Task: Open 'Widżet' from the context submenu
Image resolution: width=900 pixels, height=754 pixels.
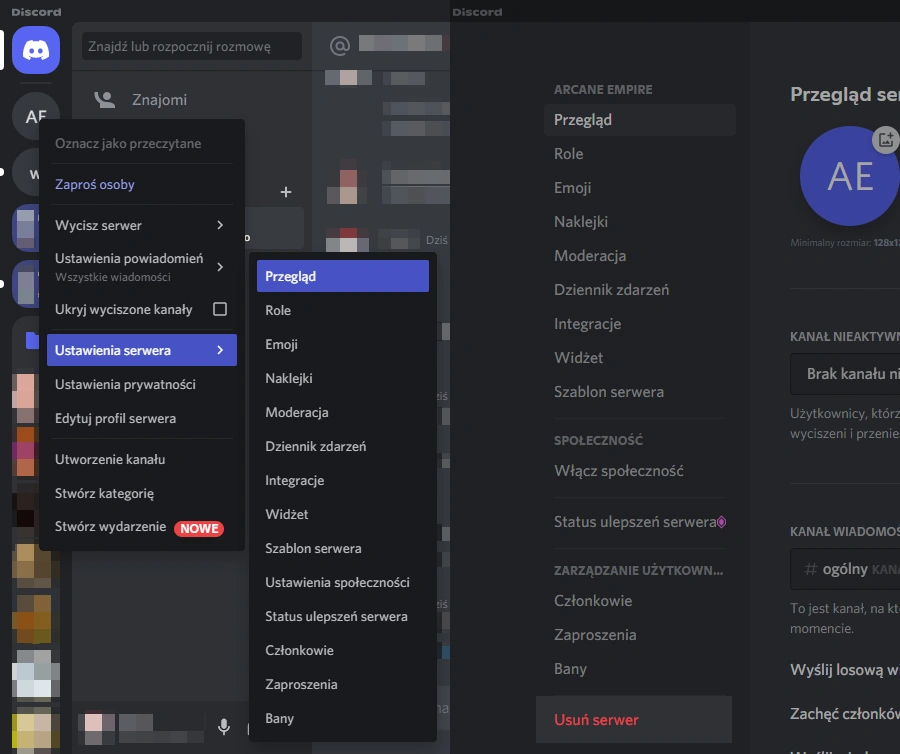Action: tap(343, 514)
